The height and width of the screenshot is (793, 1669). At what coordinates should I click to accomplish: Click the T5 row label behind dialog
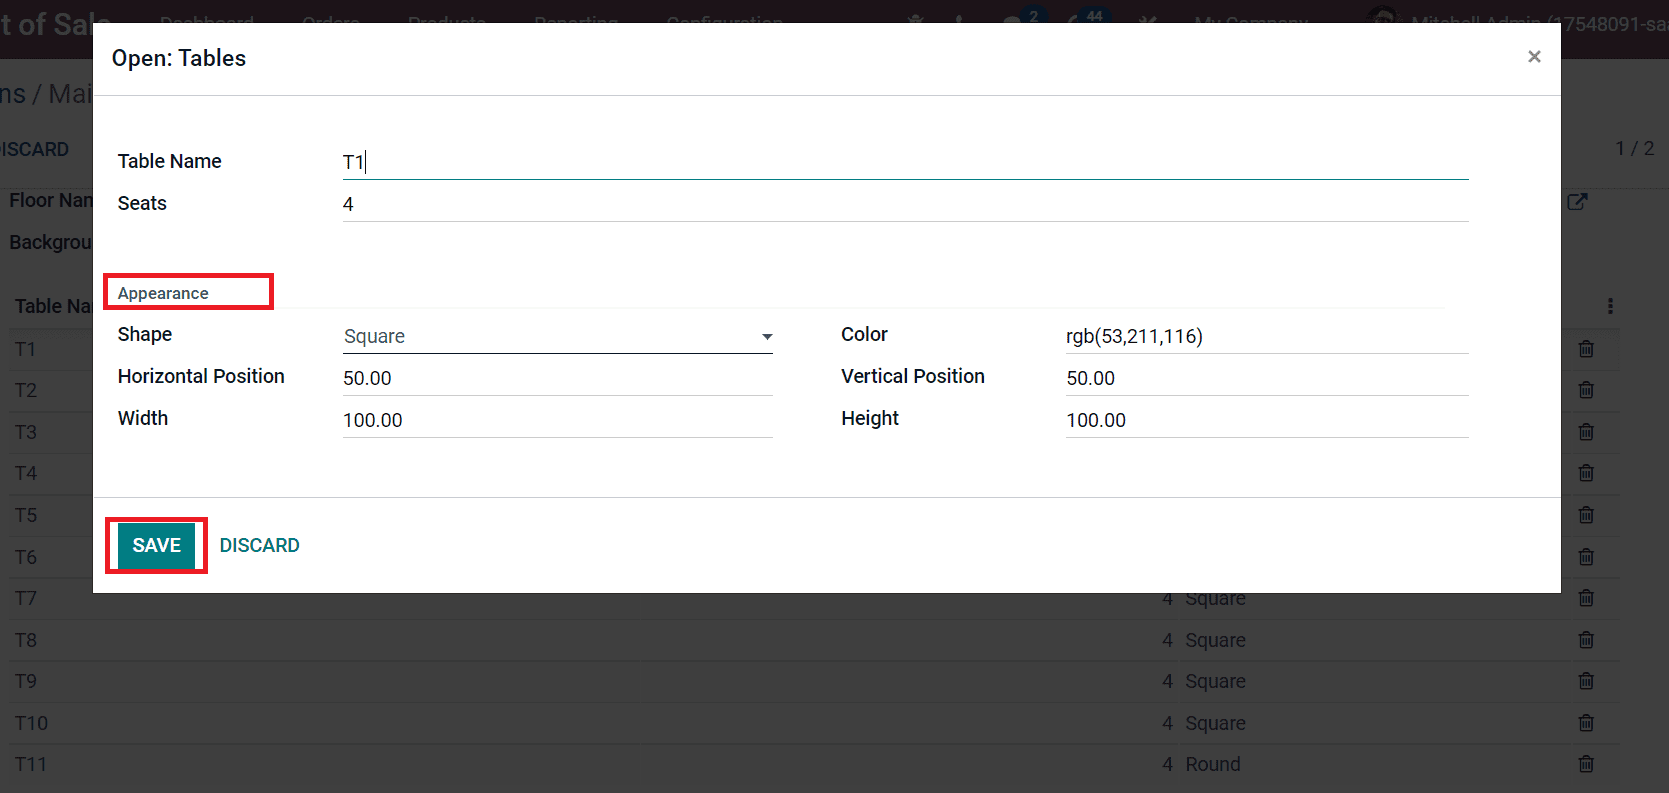(26, 515)
